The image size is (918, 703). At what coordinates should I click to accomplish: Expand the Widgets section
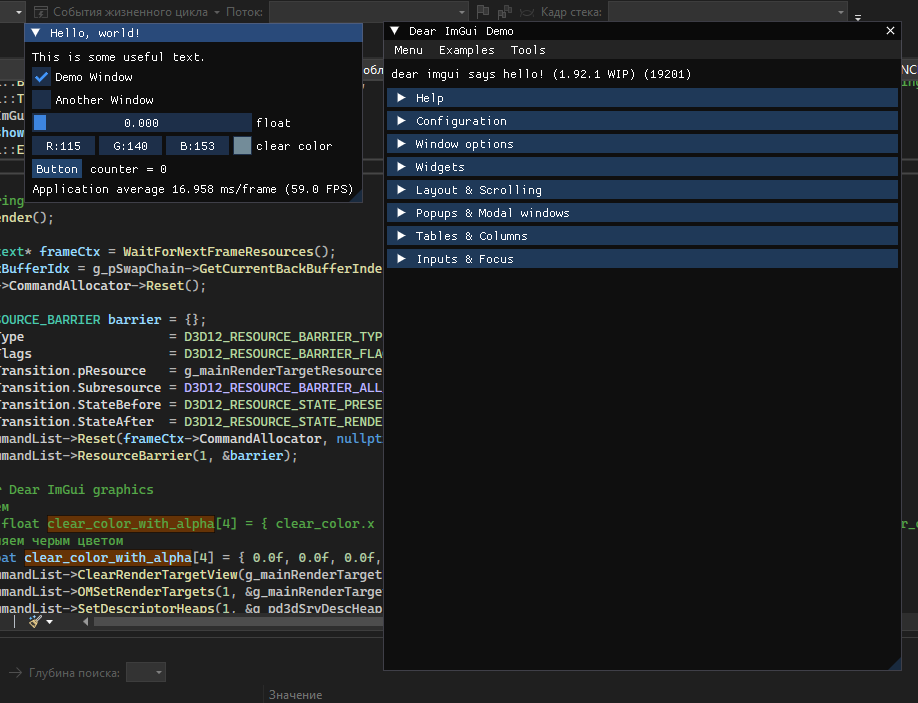coord(642,167)
